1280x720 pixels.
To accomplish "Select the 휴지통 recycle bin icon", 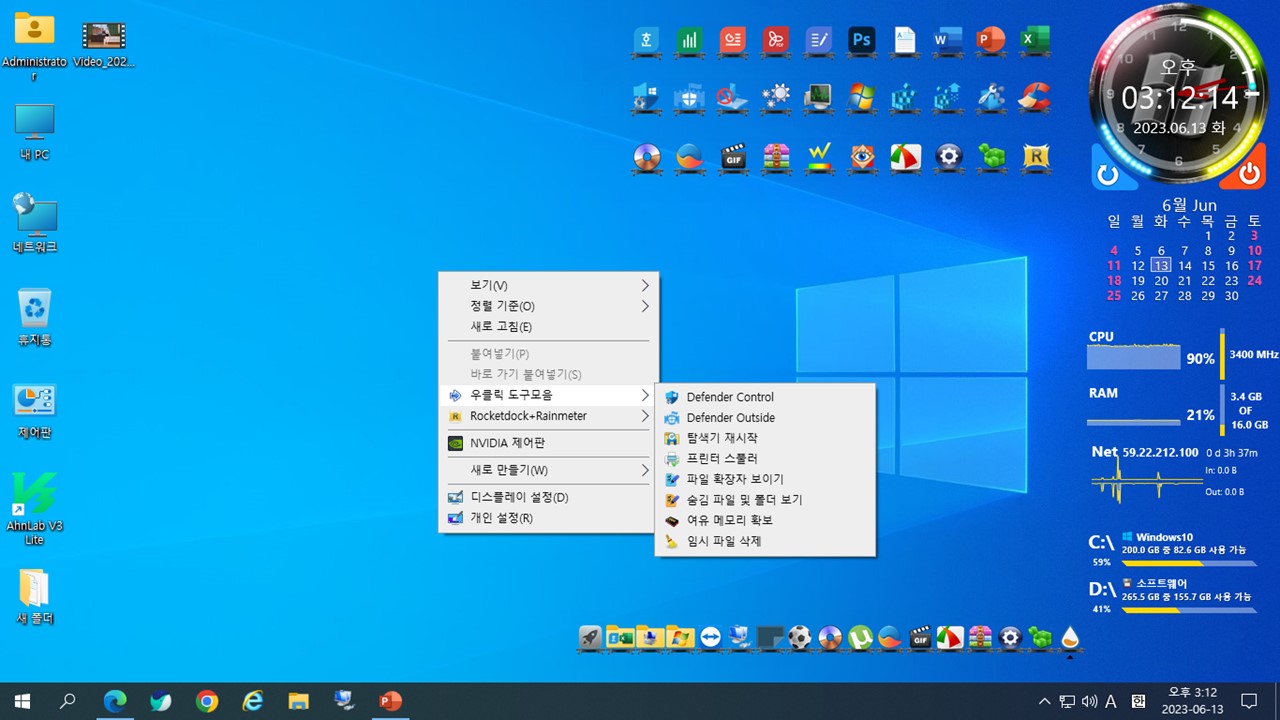I will click(34, 317).
